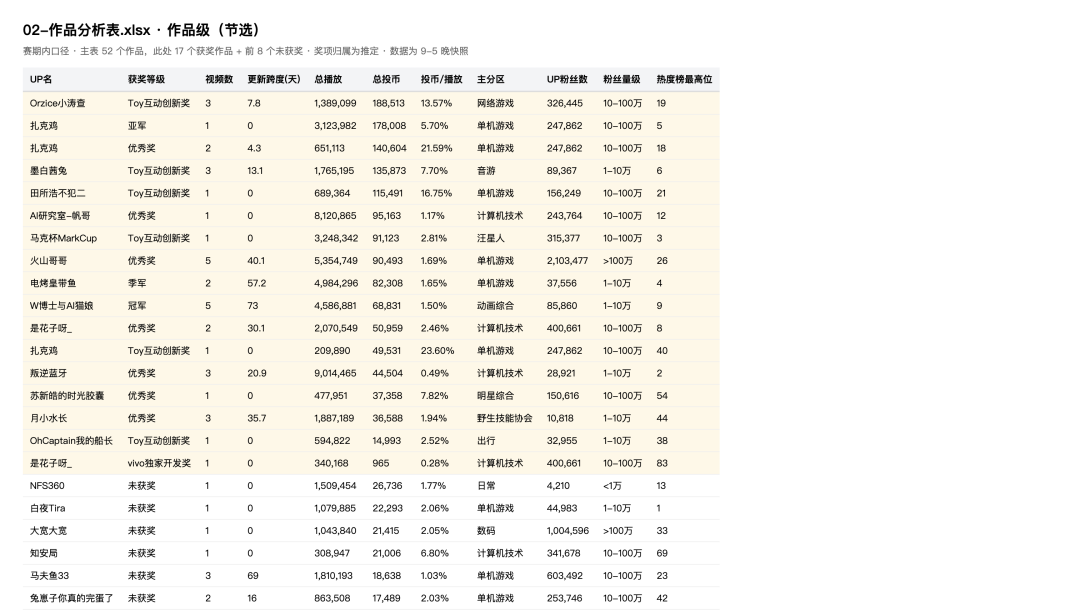Select the 月小水长 name cell
Screen dimensions: 1080x615
tap(48, 418)
